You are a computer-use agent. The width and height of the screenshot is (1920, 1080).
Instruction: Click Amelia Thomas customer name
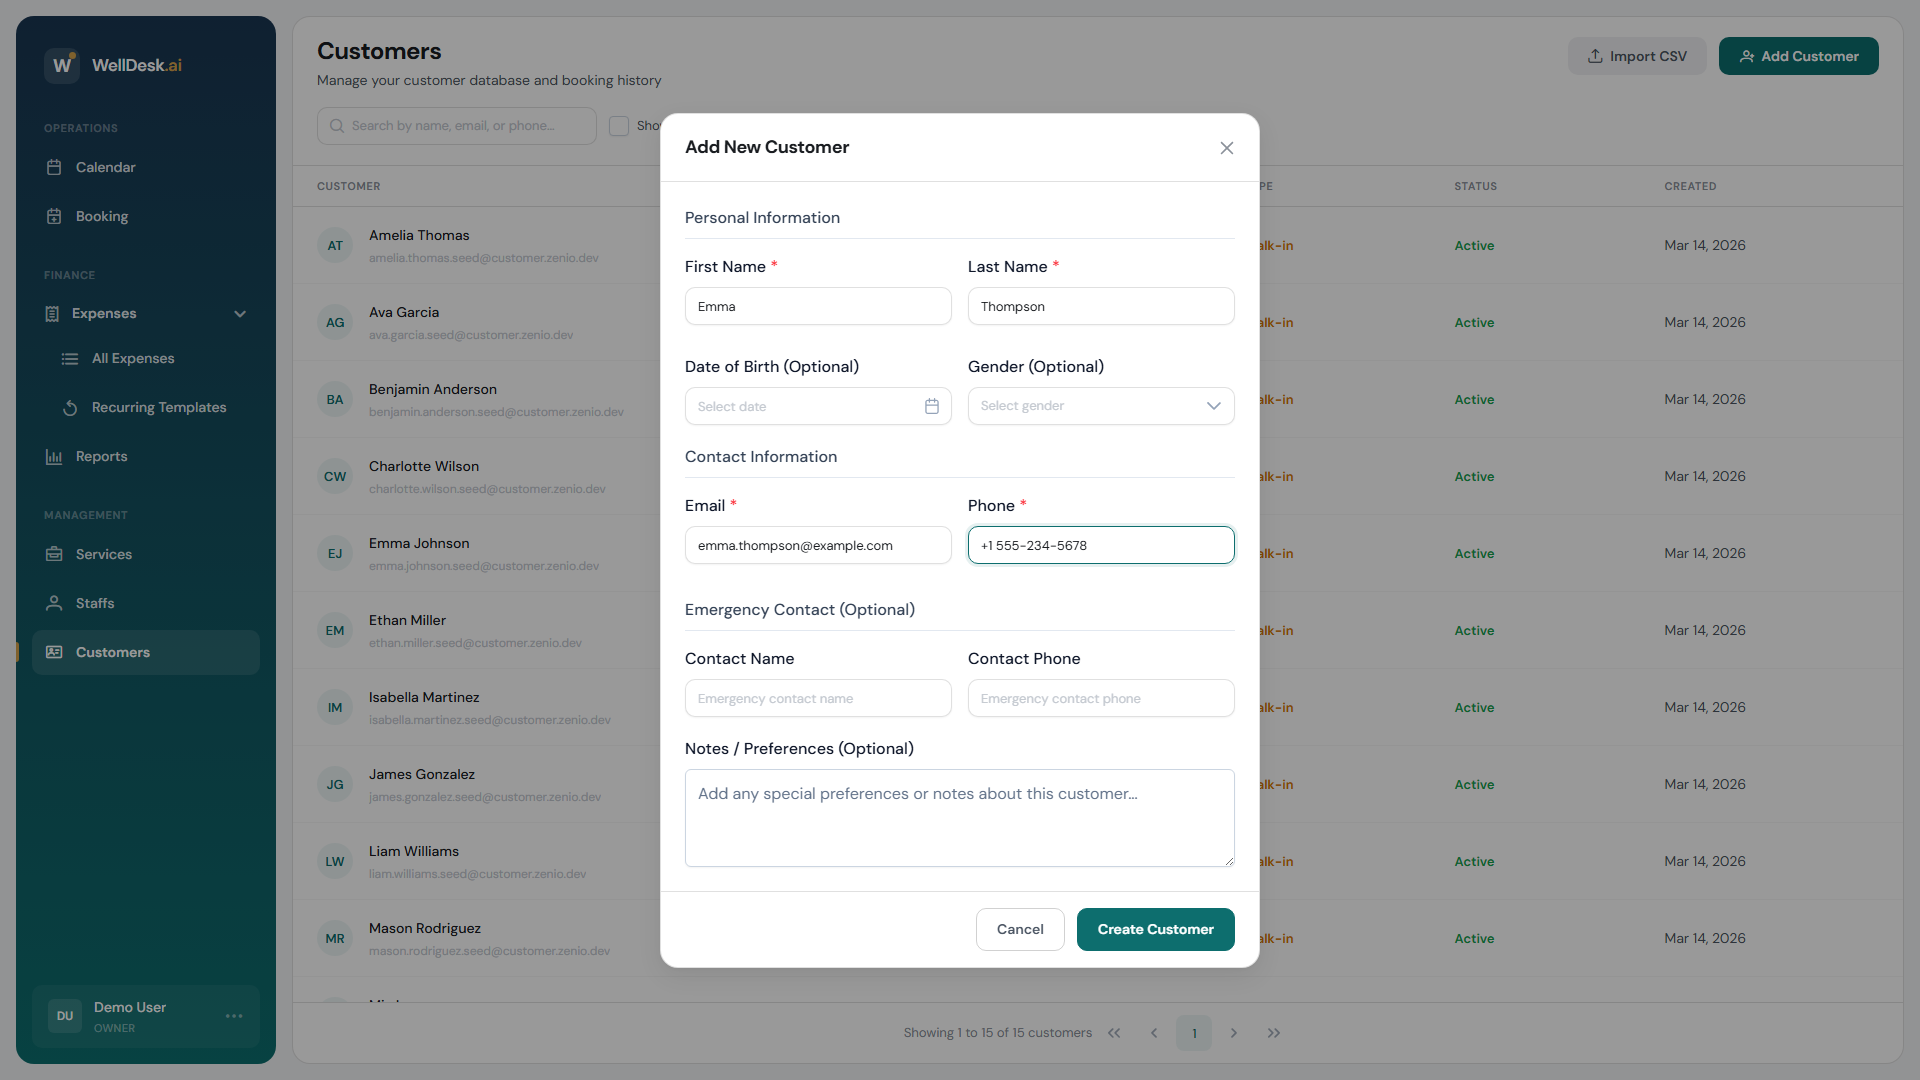(419, 235)
